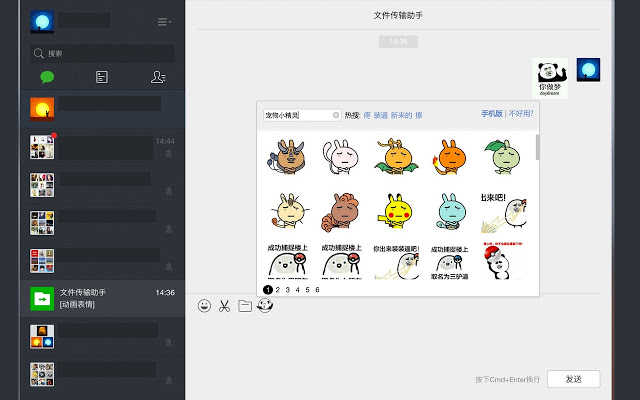Go to sticker results page 6
640x400 pixels.
click(317, 290)
